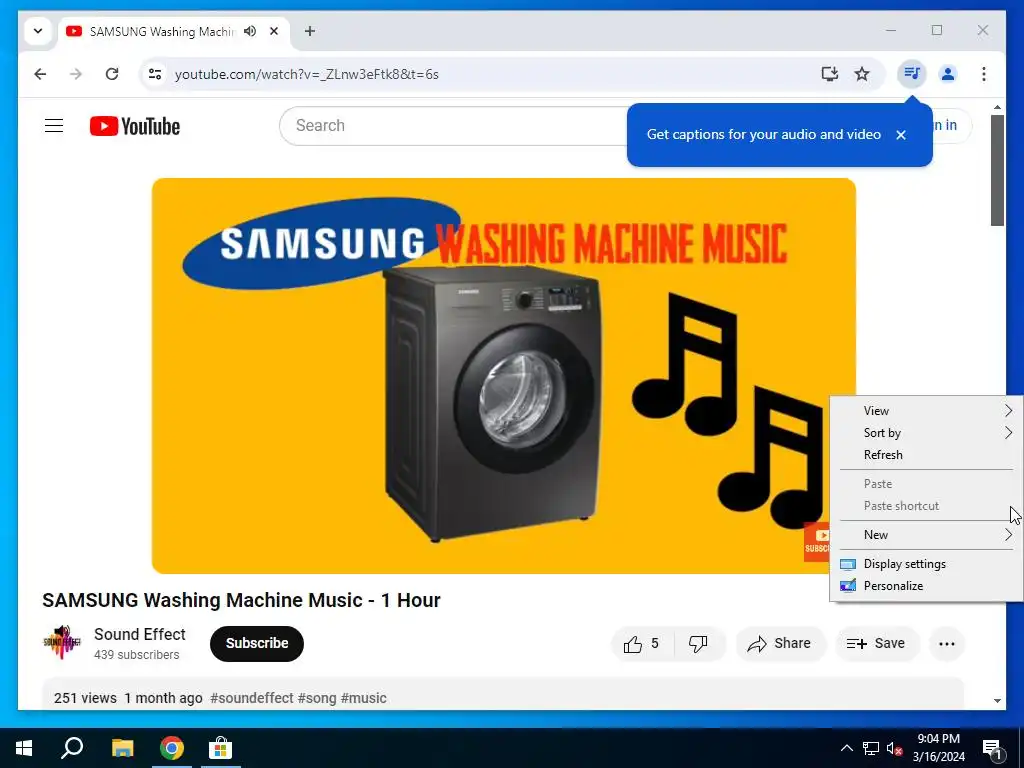This screenshot has height=768, width=1024.
Task: Dismiss the captions tooltip with its X
Action: [x=901, y=135]
